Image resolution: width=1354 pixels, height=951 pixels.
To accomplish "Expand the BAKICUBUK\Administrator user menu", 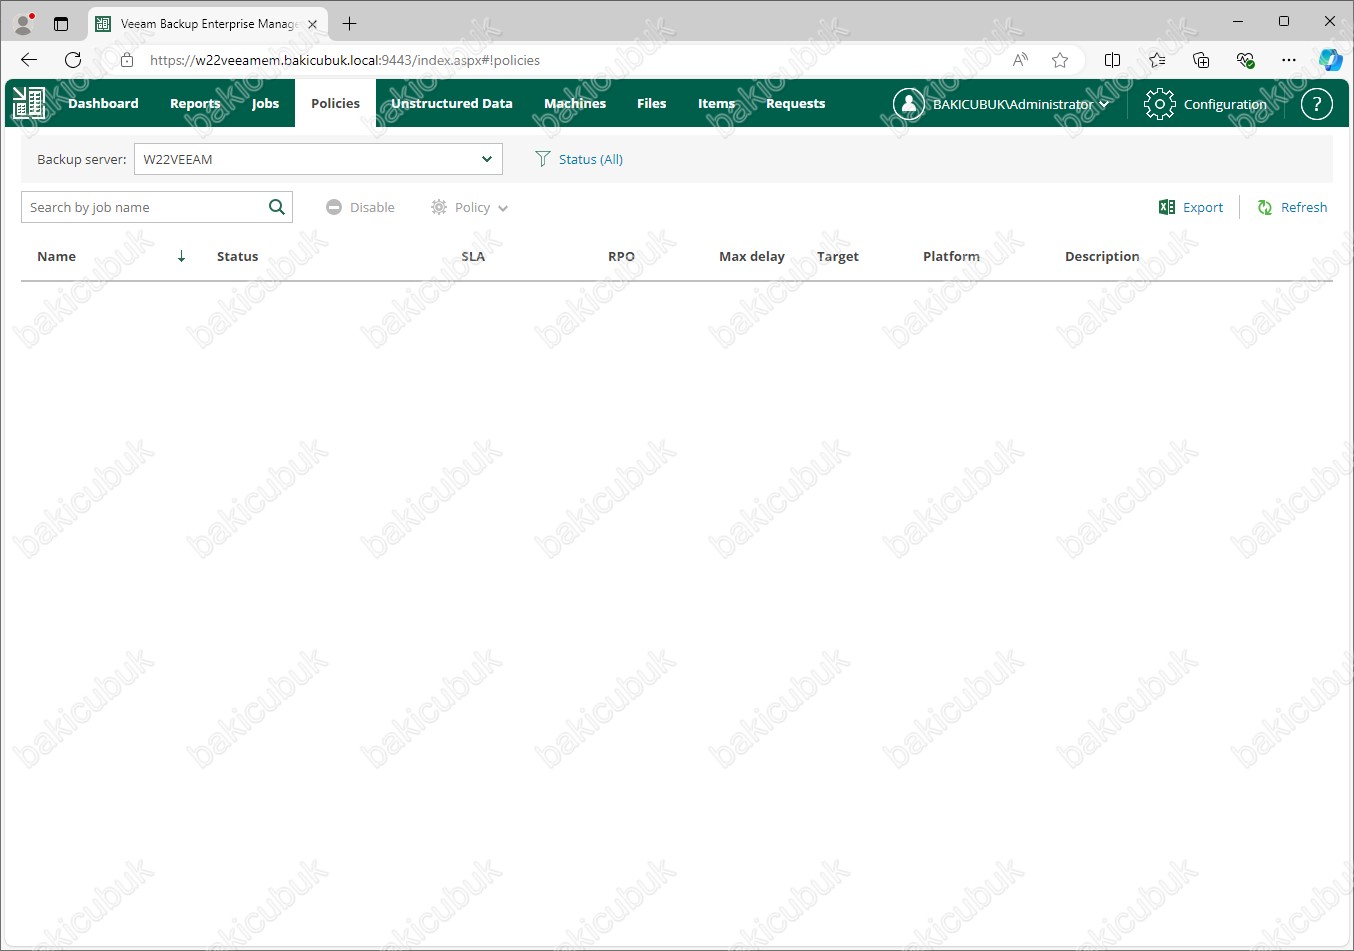I will click(x=1021, y=104).
